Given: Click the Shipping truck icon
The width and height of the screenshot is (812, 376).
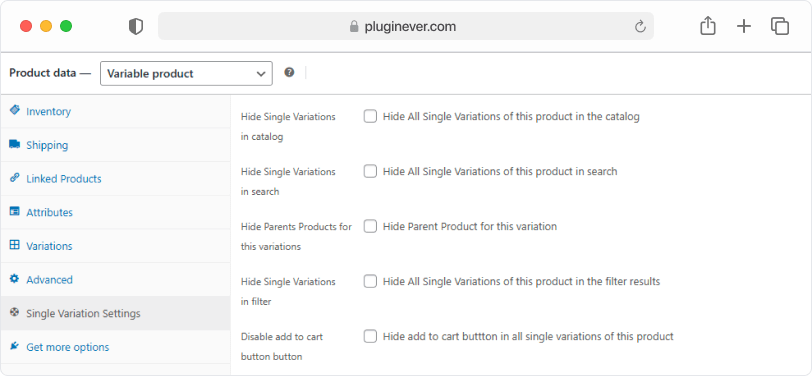Looking at the screenshot, I should (x=14, y=144).
